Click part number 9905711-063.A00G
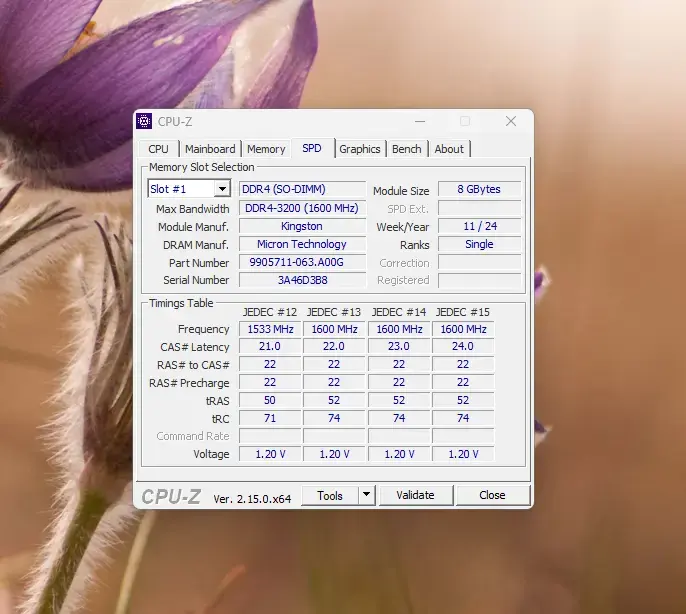The image size is (686, 614). [302, 262]
